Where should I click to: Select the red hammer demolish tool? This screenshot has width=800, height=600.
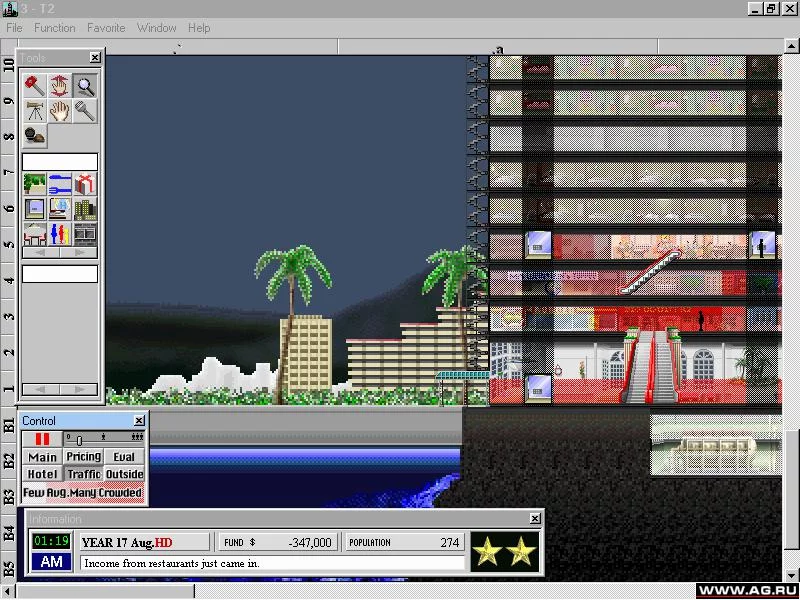pyautogui.click(x=35, y=86)
